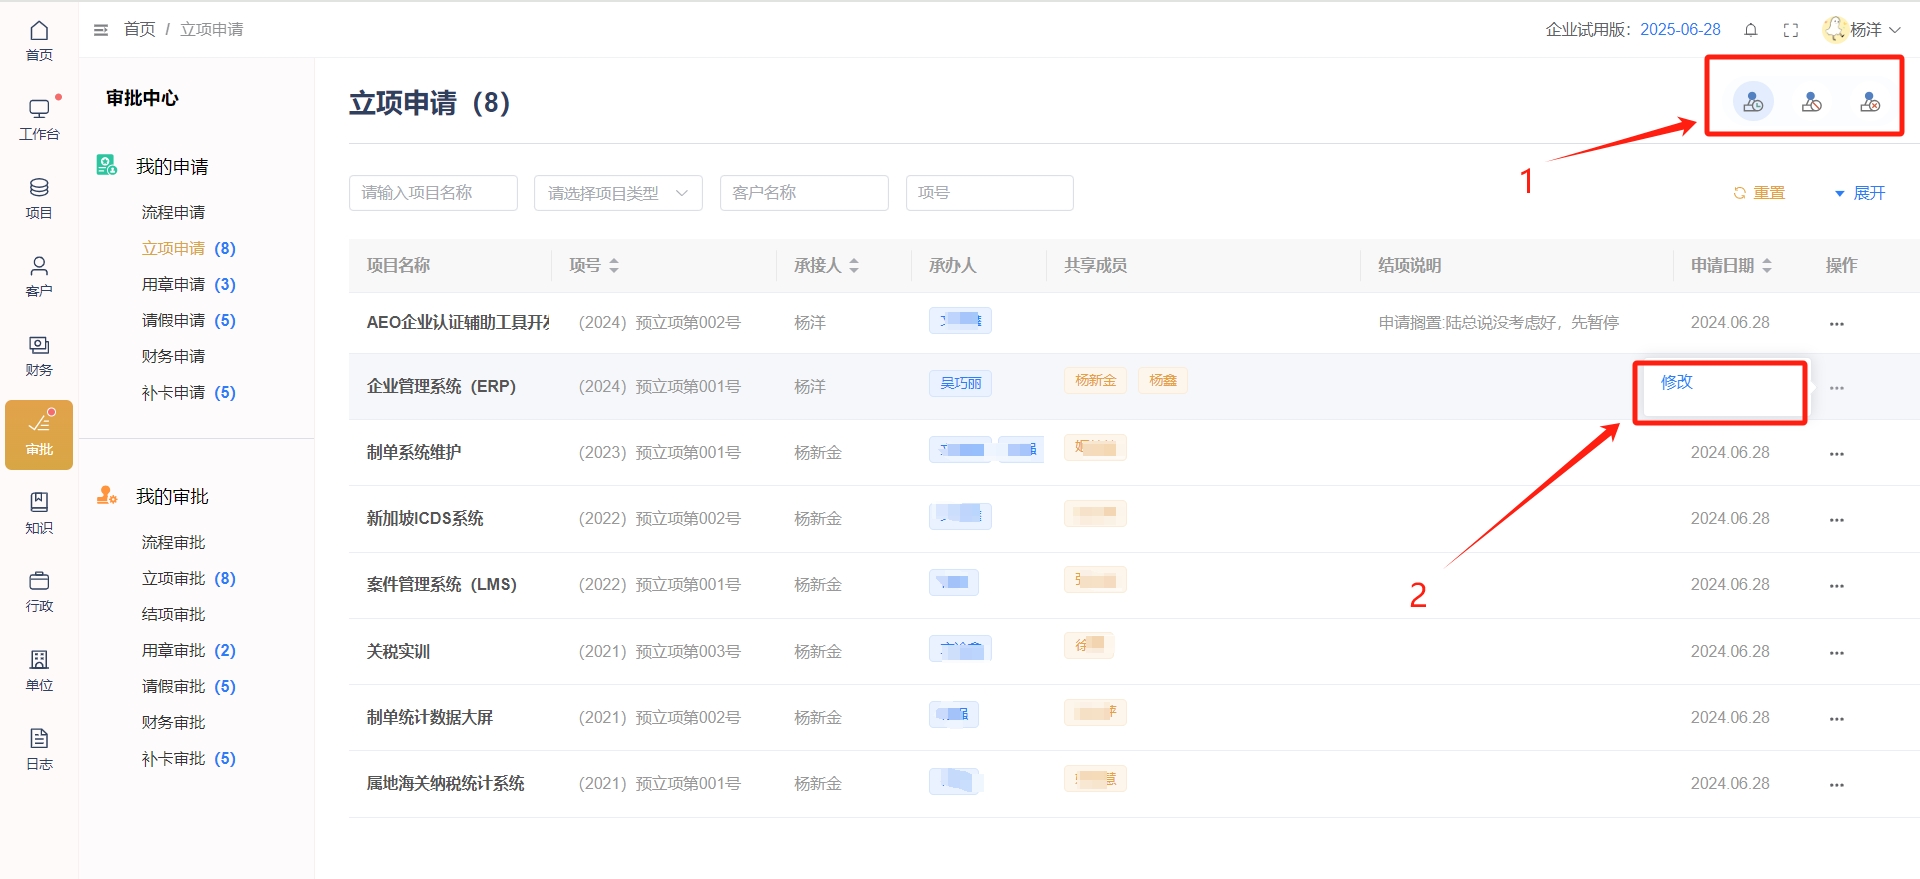Click the 重置 reset button

pyautogui.click(x=1759, y=193)
